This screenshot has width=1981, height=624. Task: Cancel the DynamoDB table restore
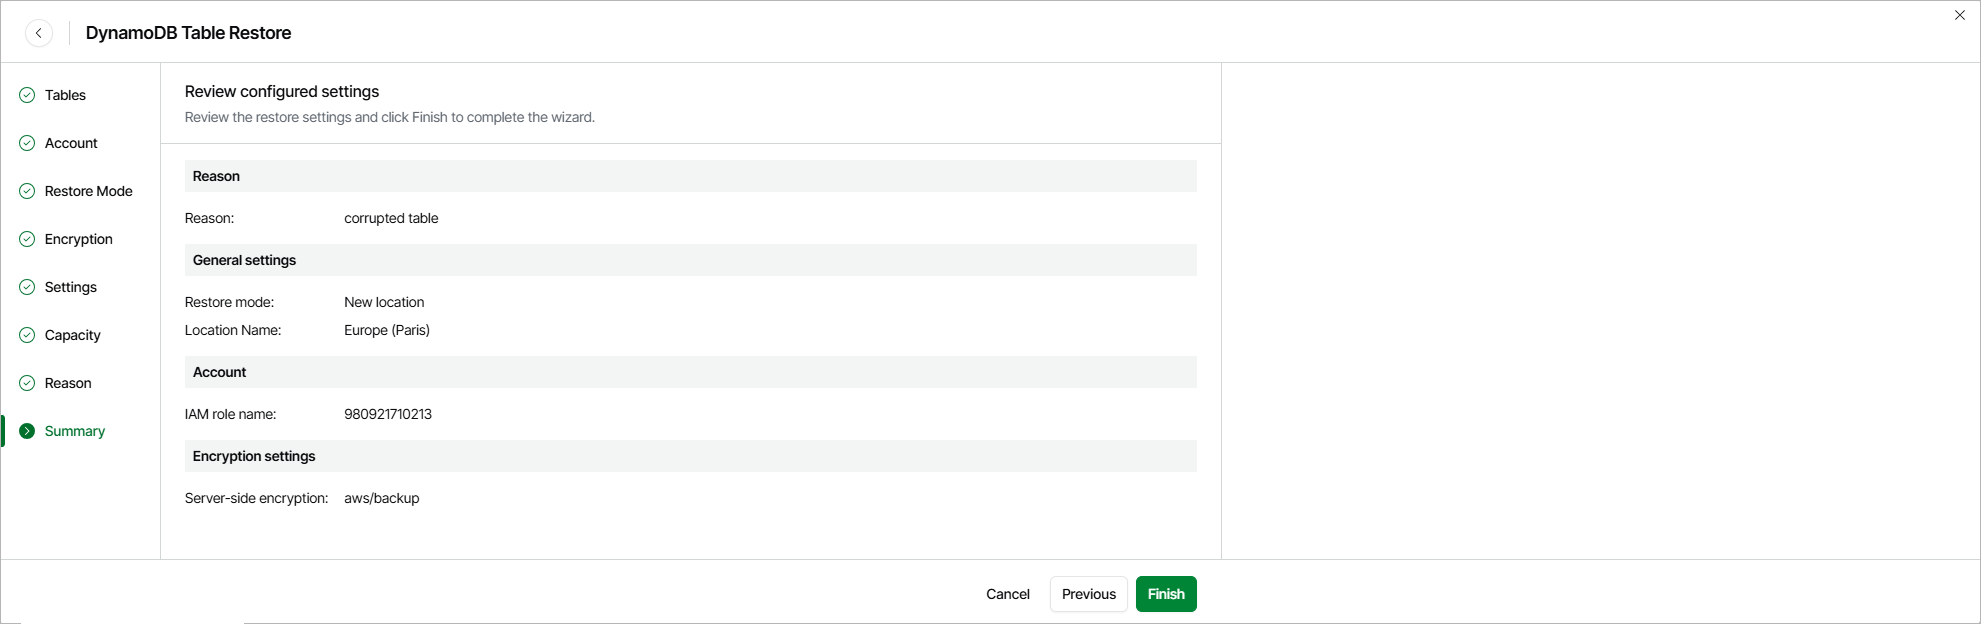(x=1007, y=594)
